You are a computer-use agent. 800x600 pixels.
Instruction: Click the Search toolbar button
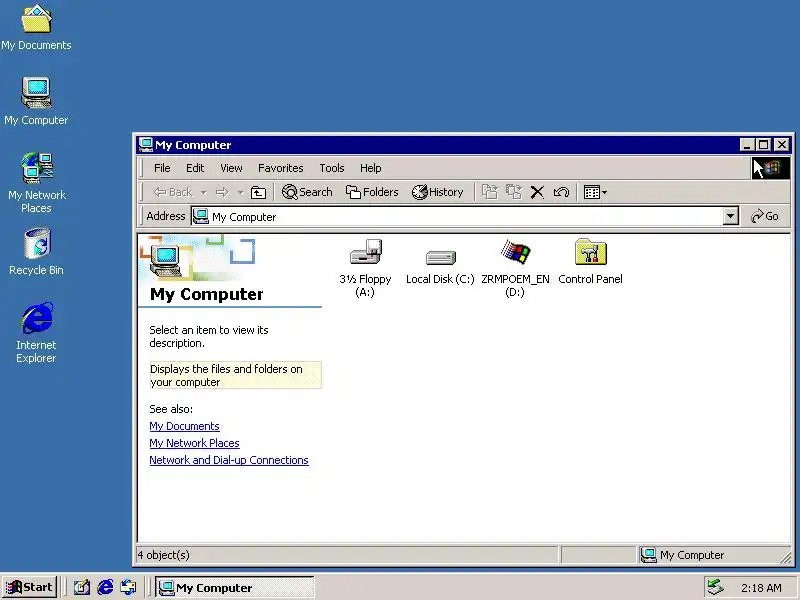(307, 192)
